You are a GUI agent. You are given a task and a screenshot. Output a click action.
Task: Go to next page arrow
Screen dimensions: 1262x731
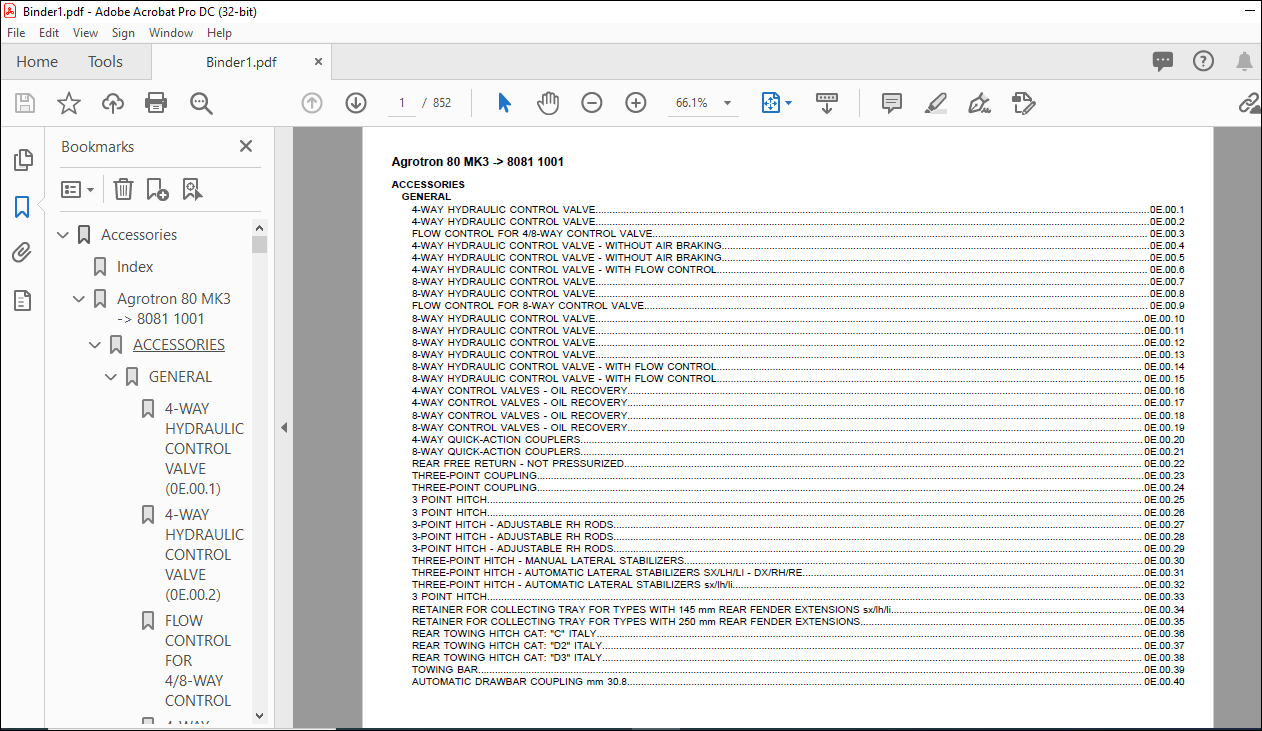356,103
